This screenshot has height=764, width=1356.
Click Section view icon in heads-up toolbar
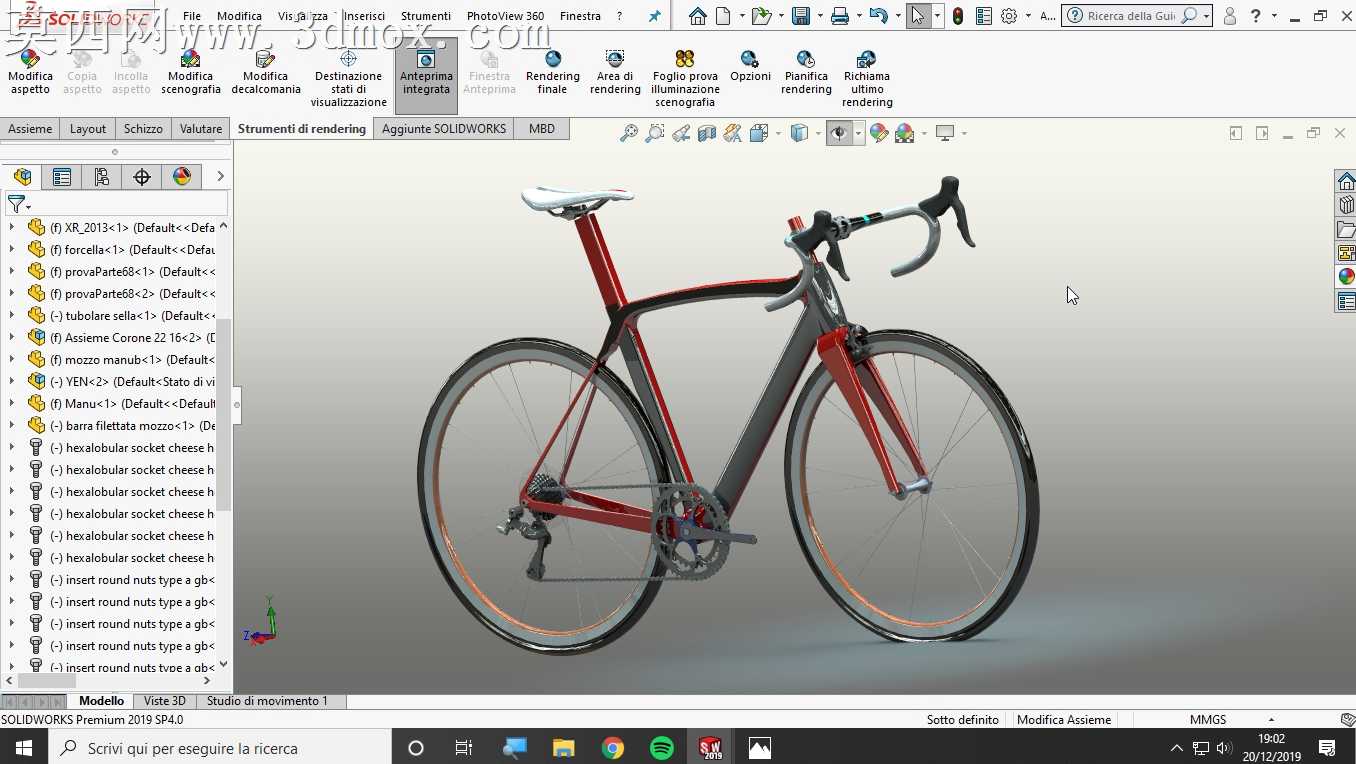[x=707, y=133]
